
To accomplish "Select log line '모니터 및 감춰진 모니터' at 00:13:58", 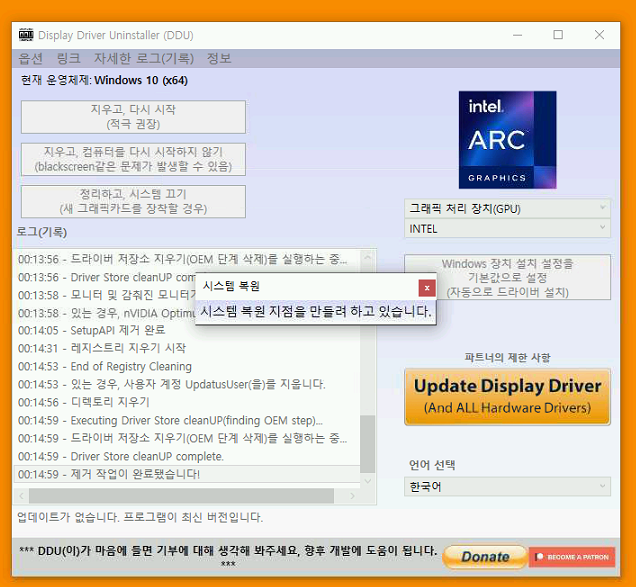I will 105,295.
